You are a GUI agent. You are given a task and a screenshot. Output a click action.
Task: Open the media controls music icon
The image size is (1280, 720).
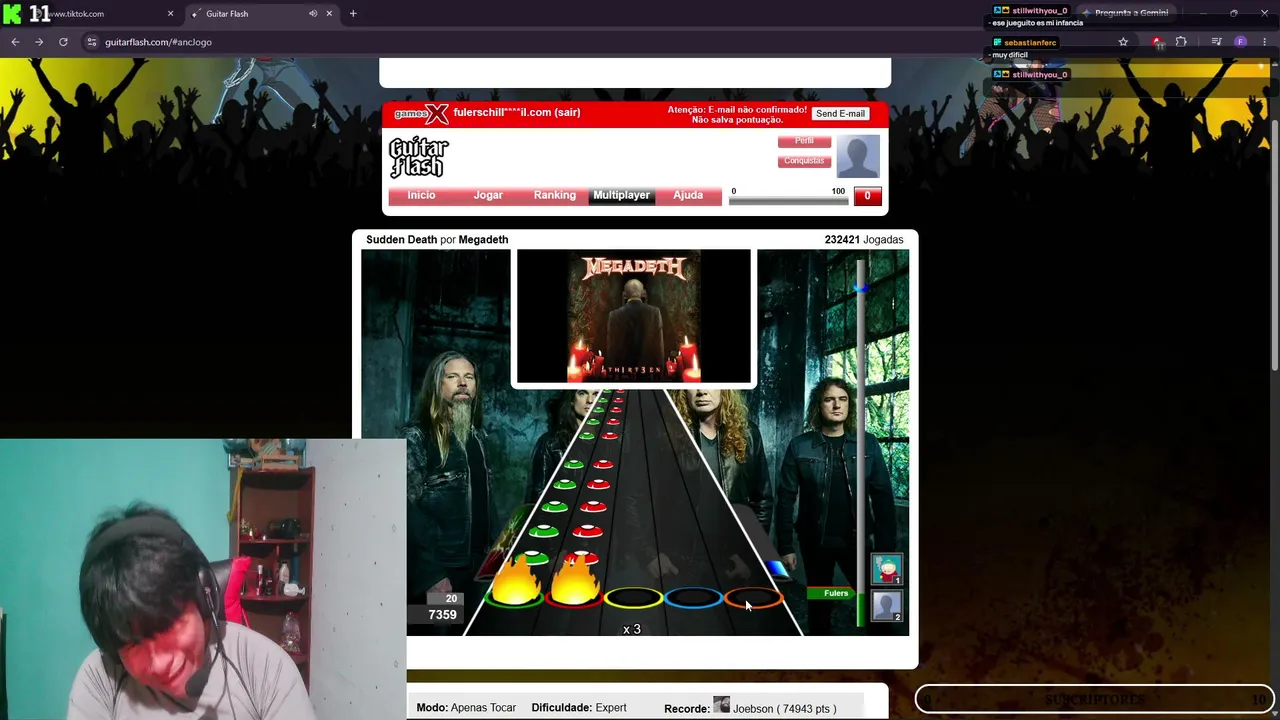(x=1216, y=42)
